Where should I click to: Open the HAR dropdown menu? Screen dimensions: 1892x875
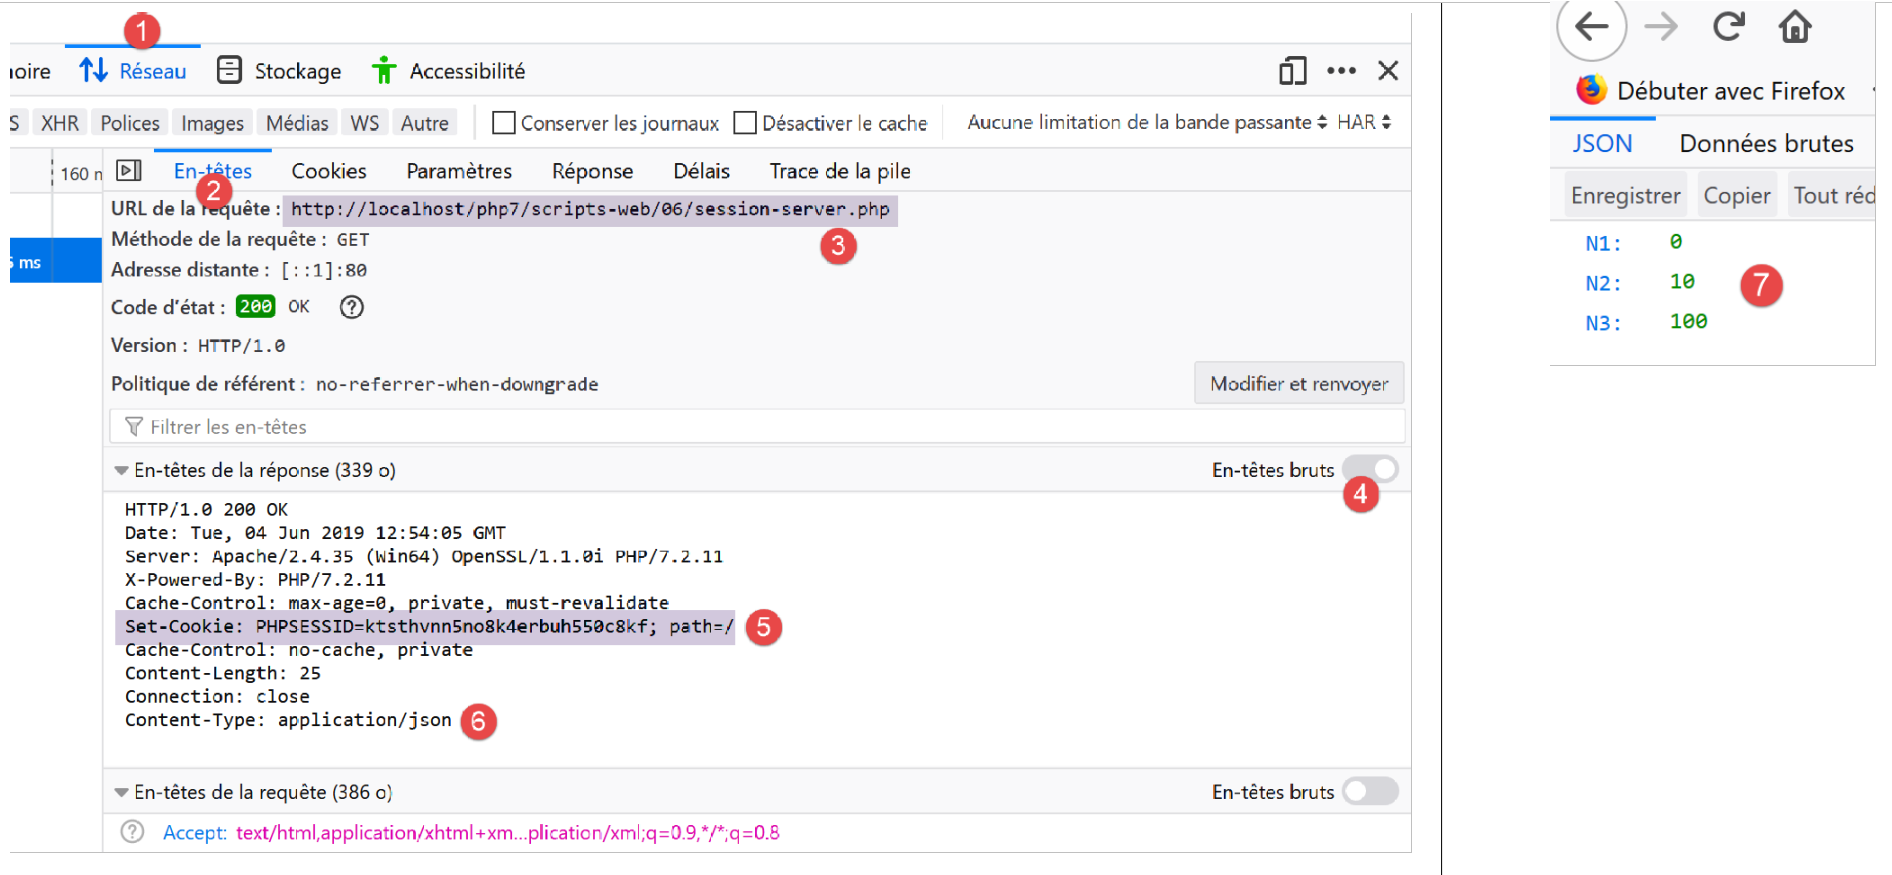1364,122
